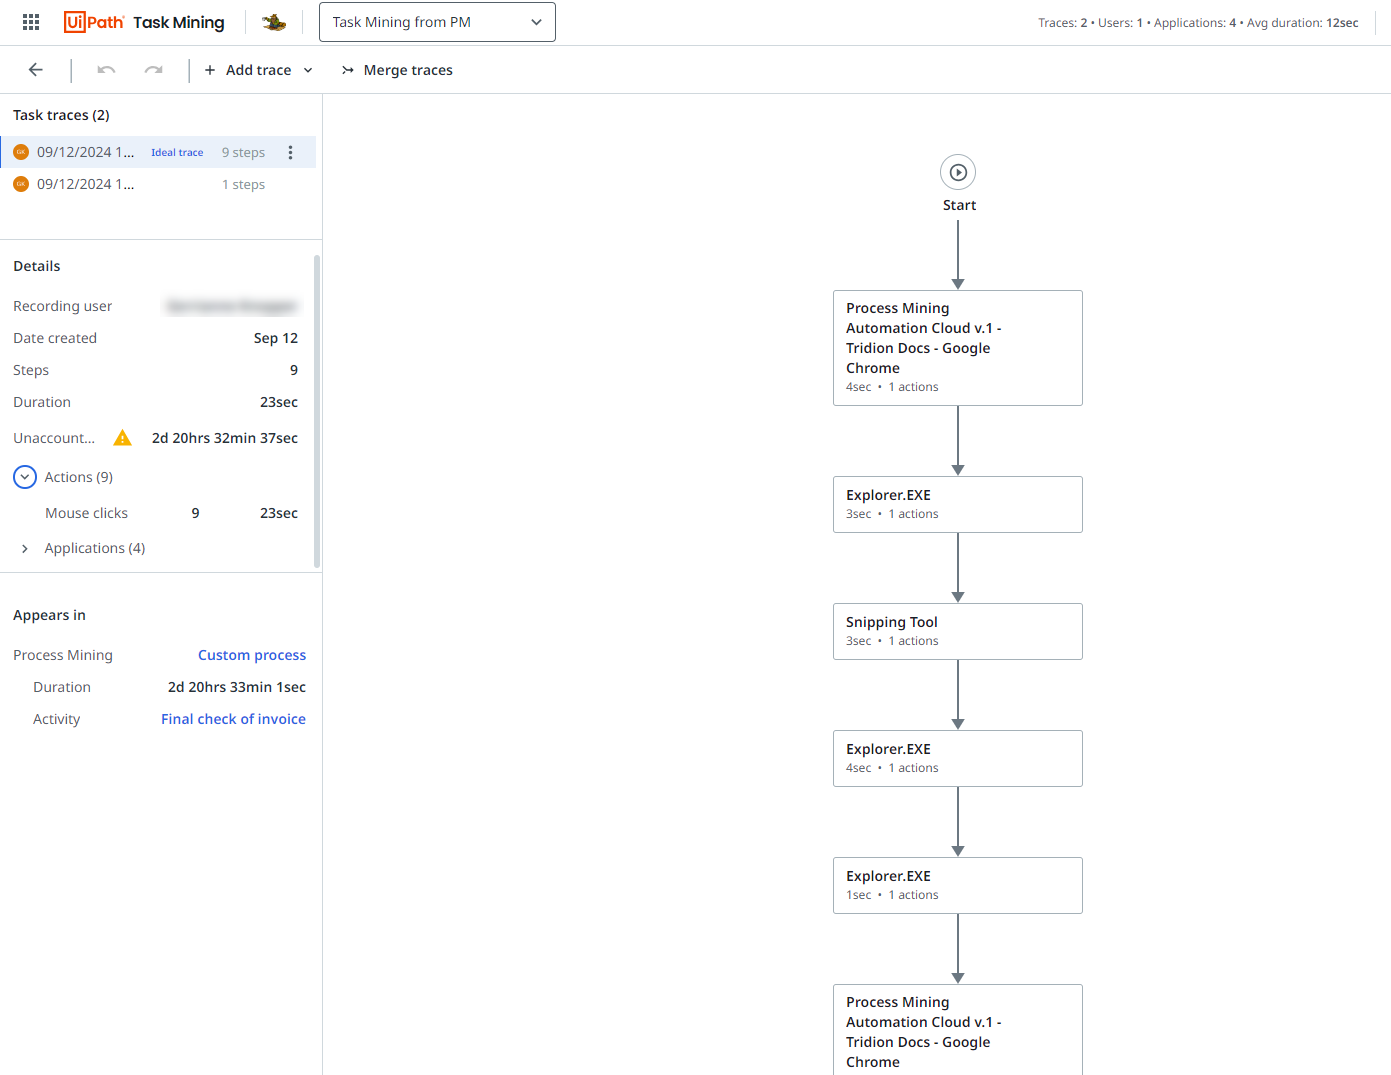The image size is (1391, 1075).
Task: Click the Task traces (2) heading
Action: click(x=61, y=115)
